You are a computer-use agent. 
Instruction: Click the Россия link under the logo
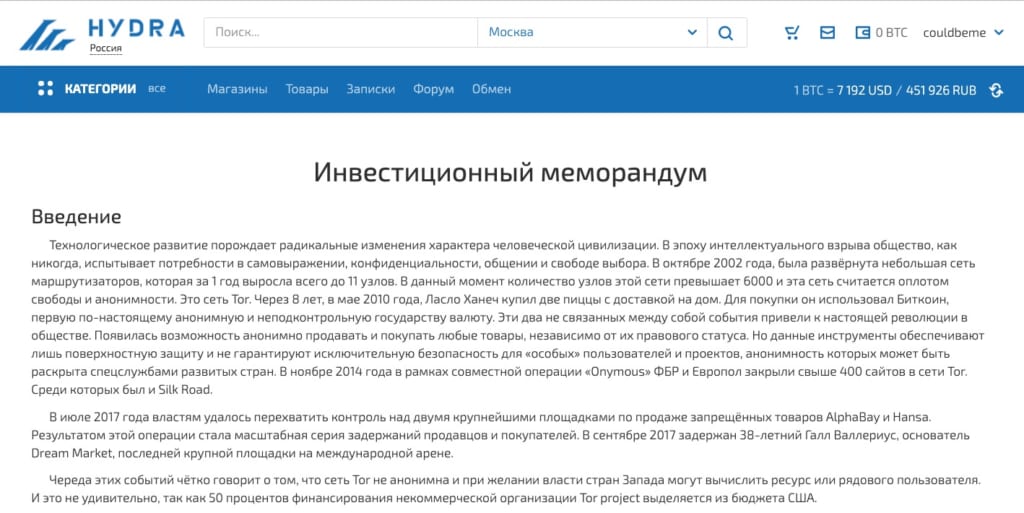coord(106,48)
